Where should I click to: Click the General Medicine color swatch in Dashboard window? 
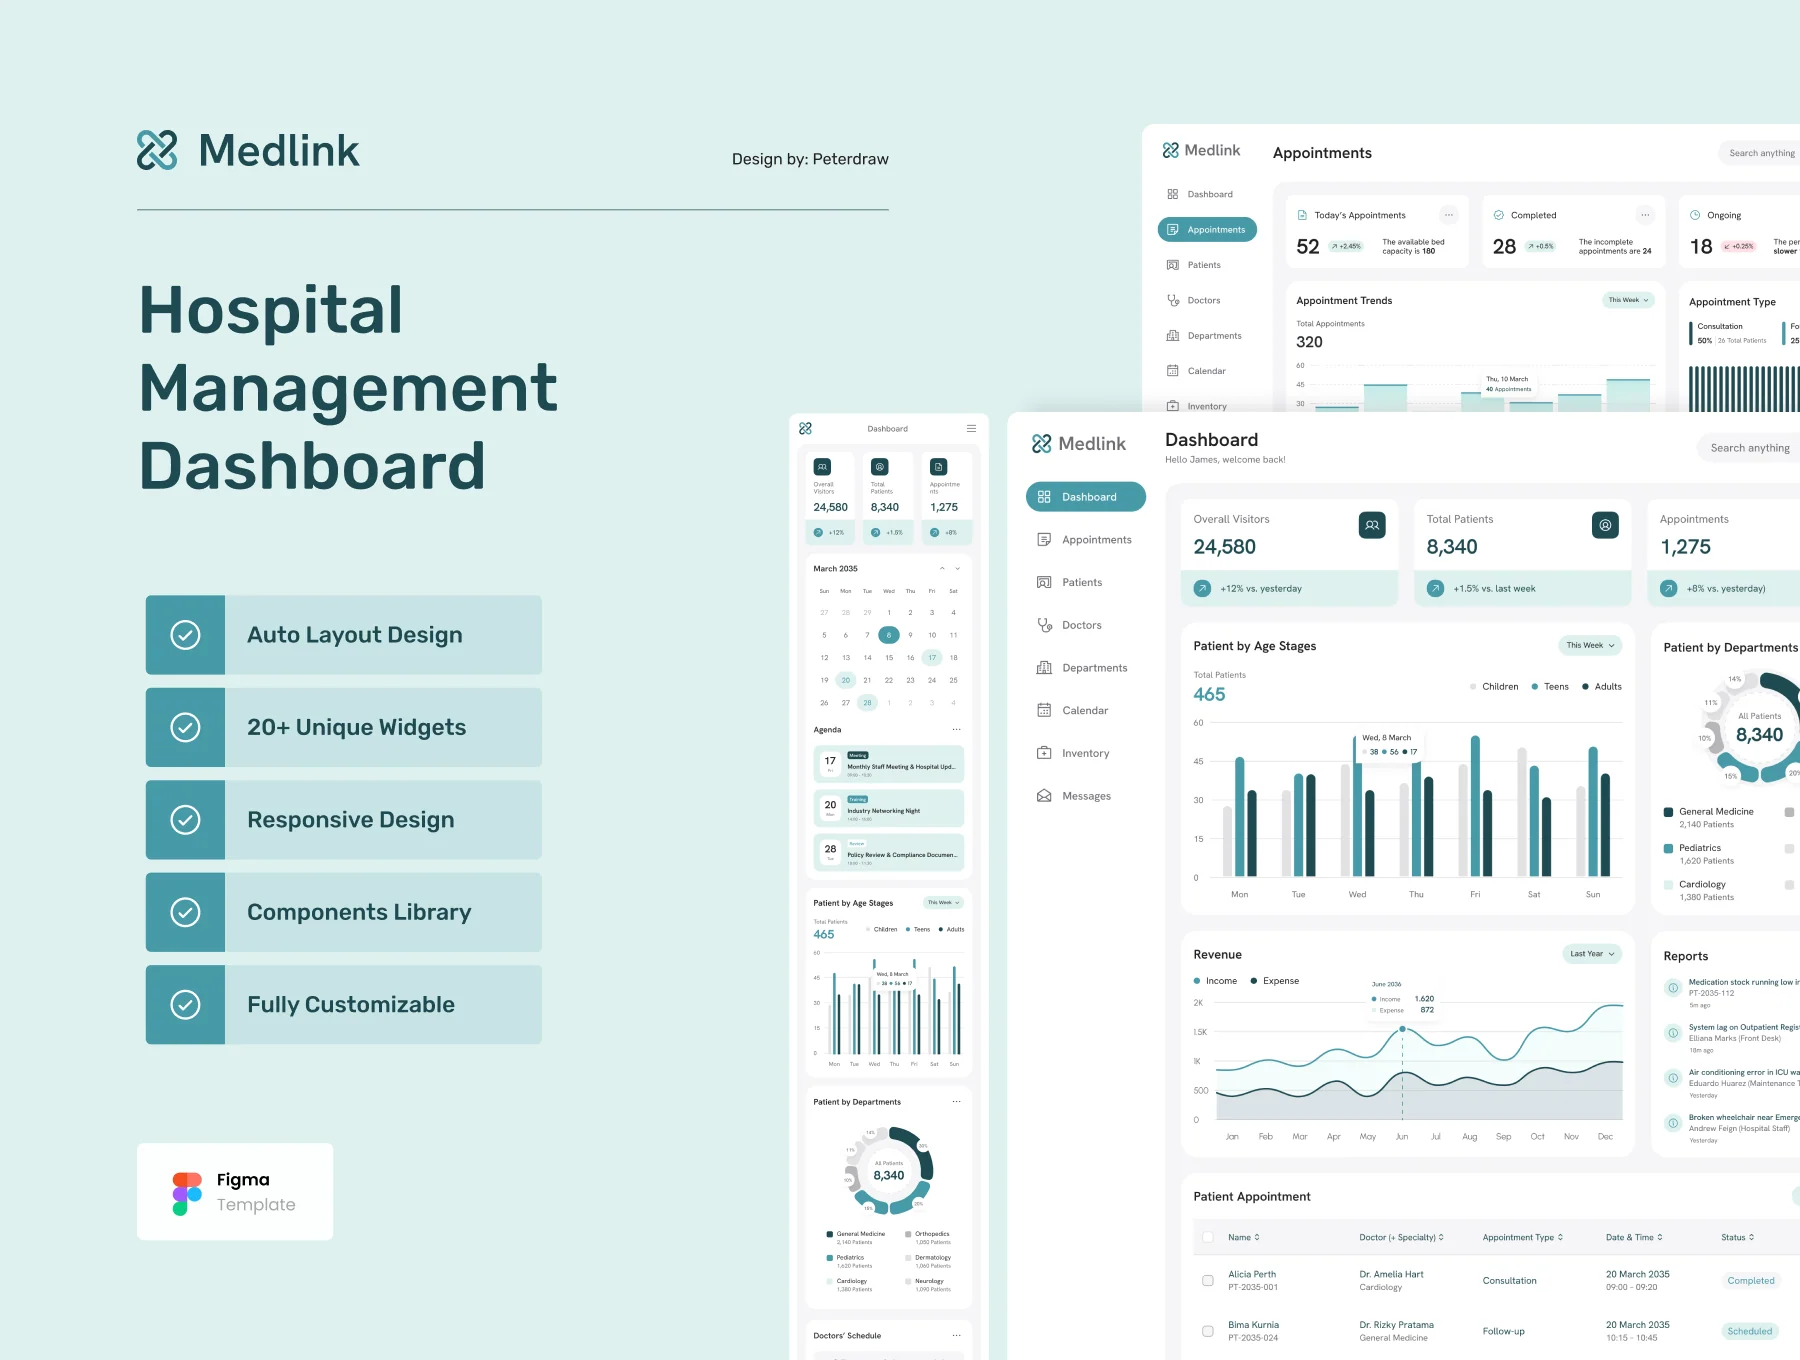click(x=1668, y=812)
